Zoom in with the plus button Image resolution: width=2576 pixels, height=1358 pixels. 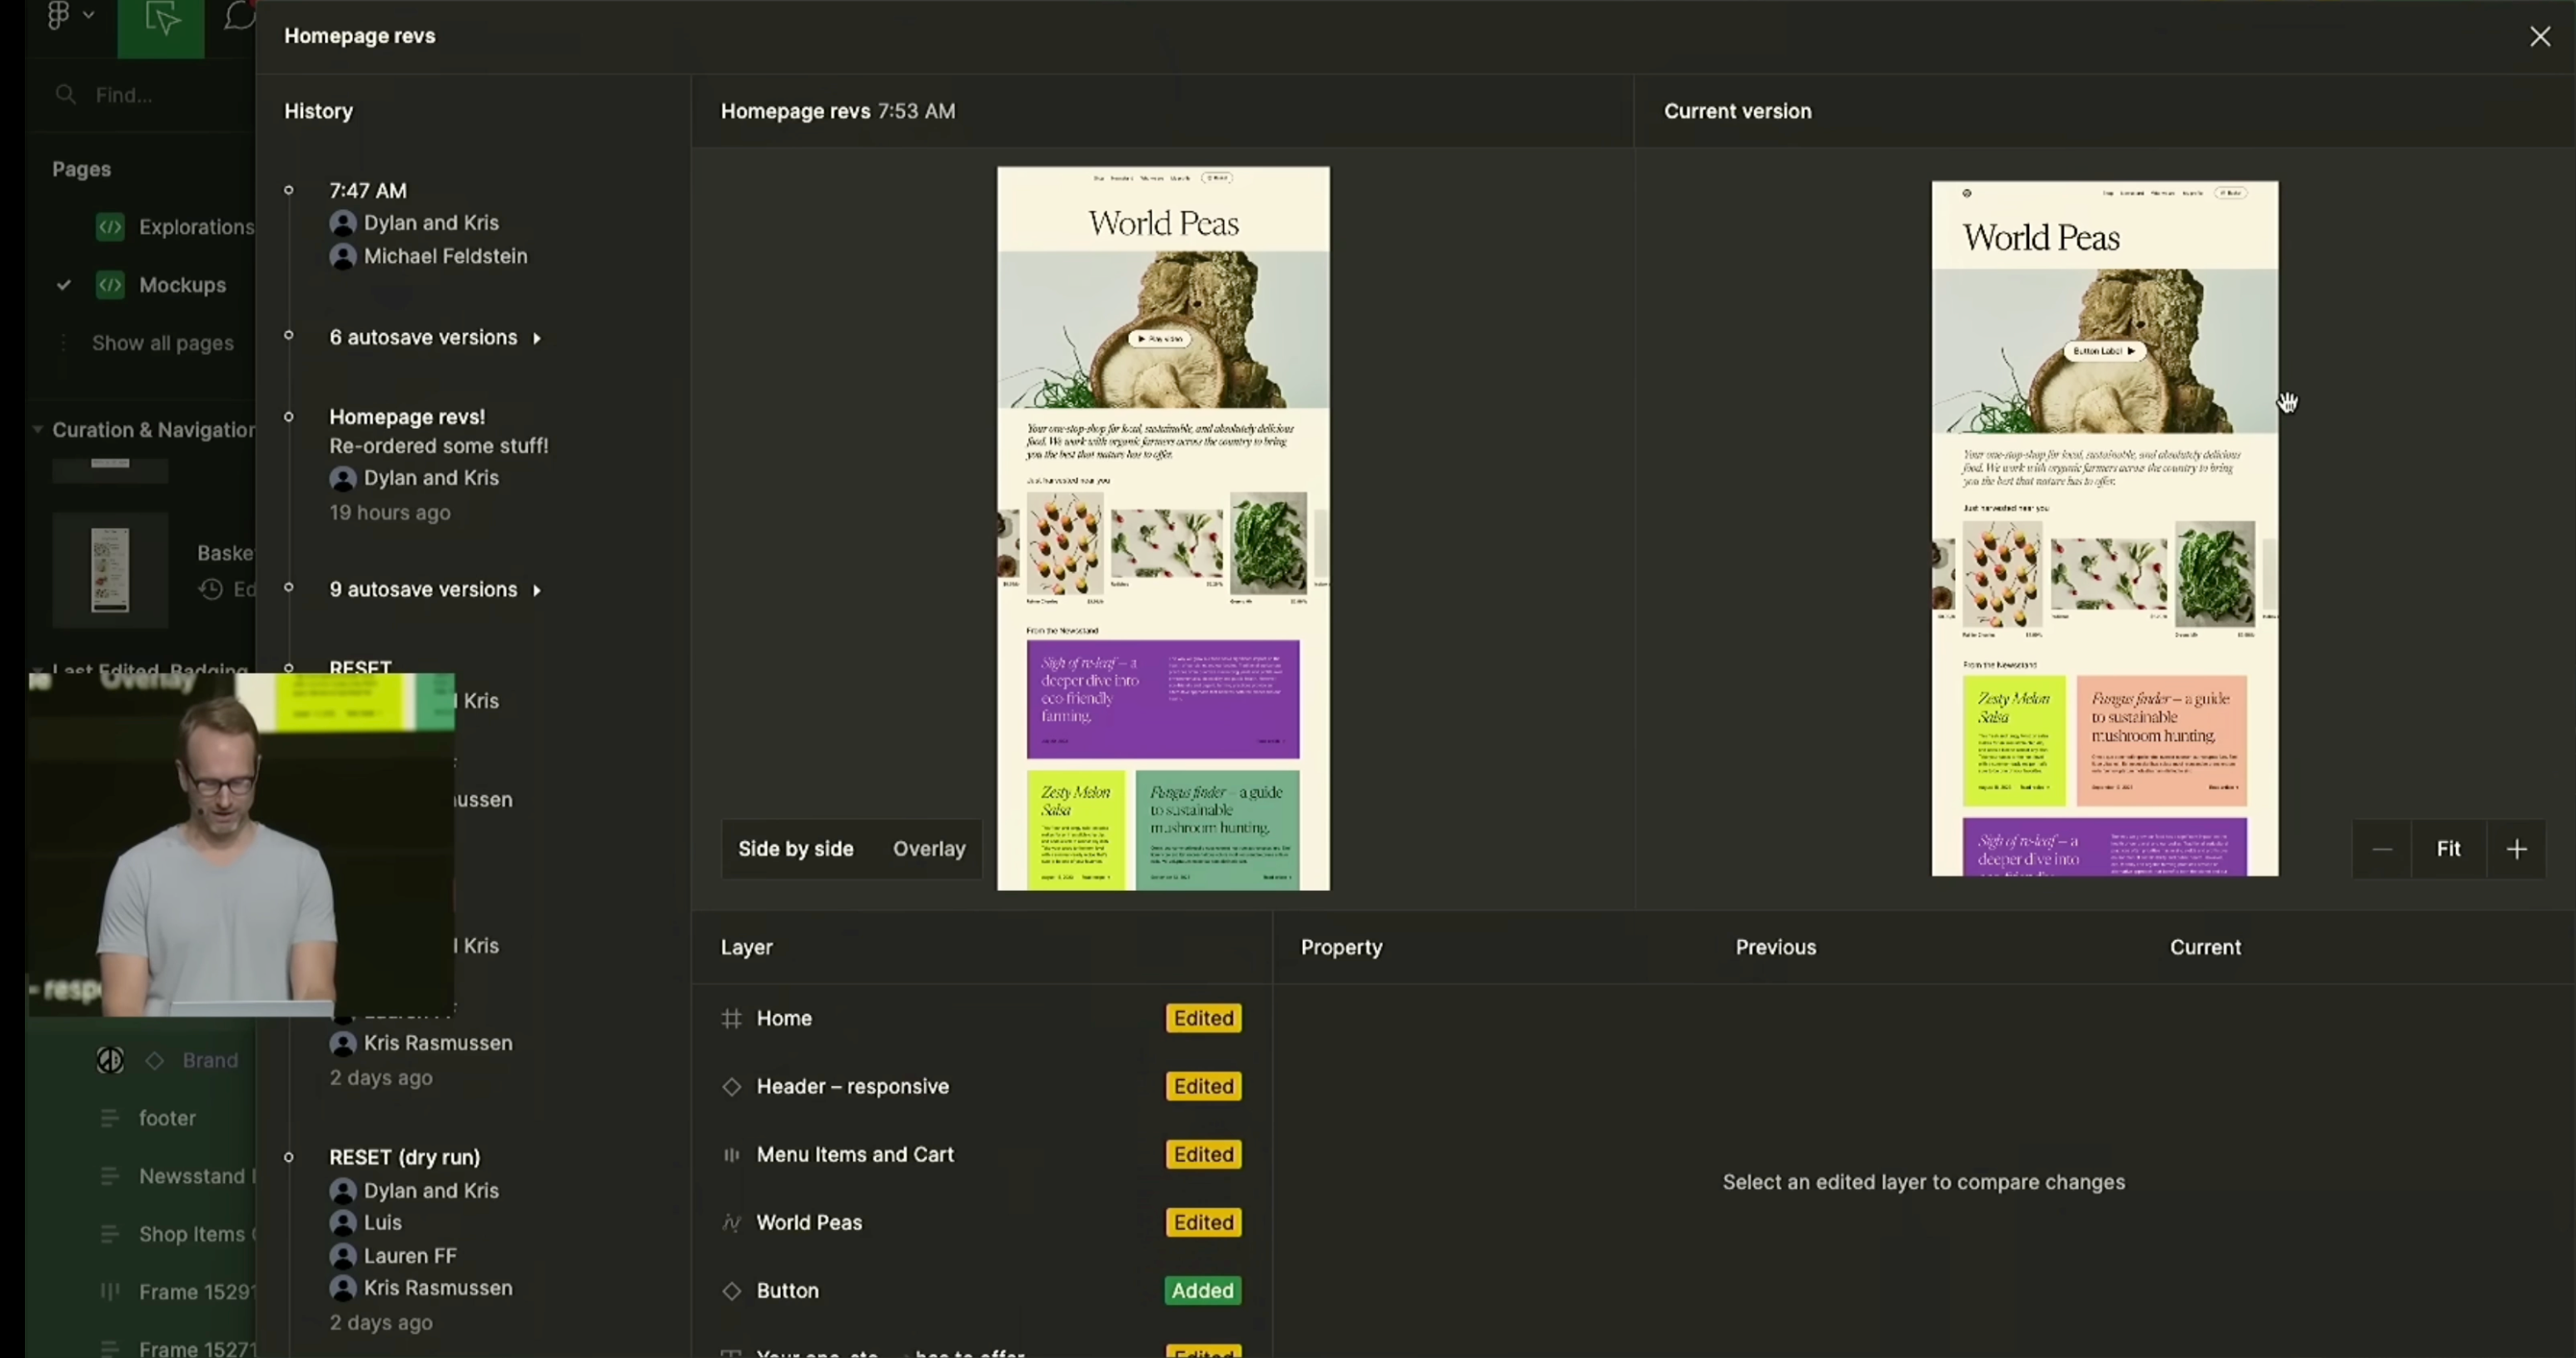(2516, 849)
